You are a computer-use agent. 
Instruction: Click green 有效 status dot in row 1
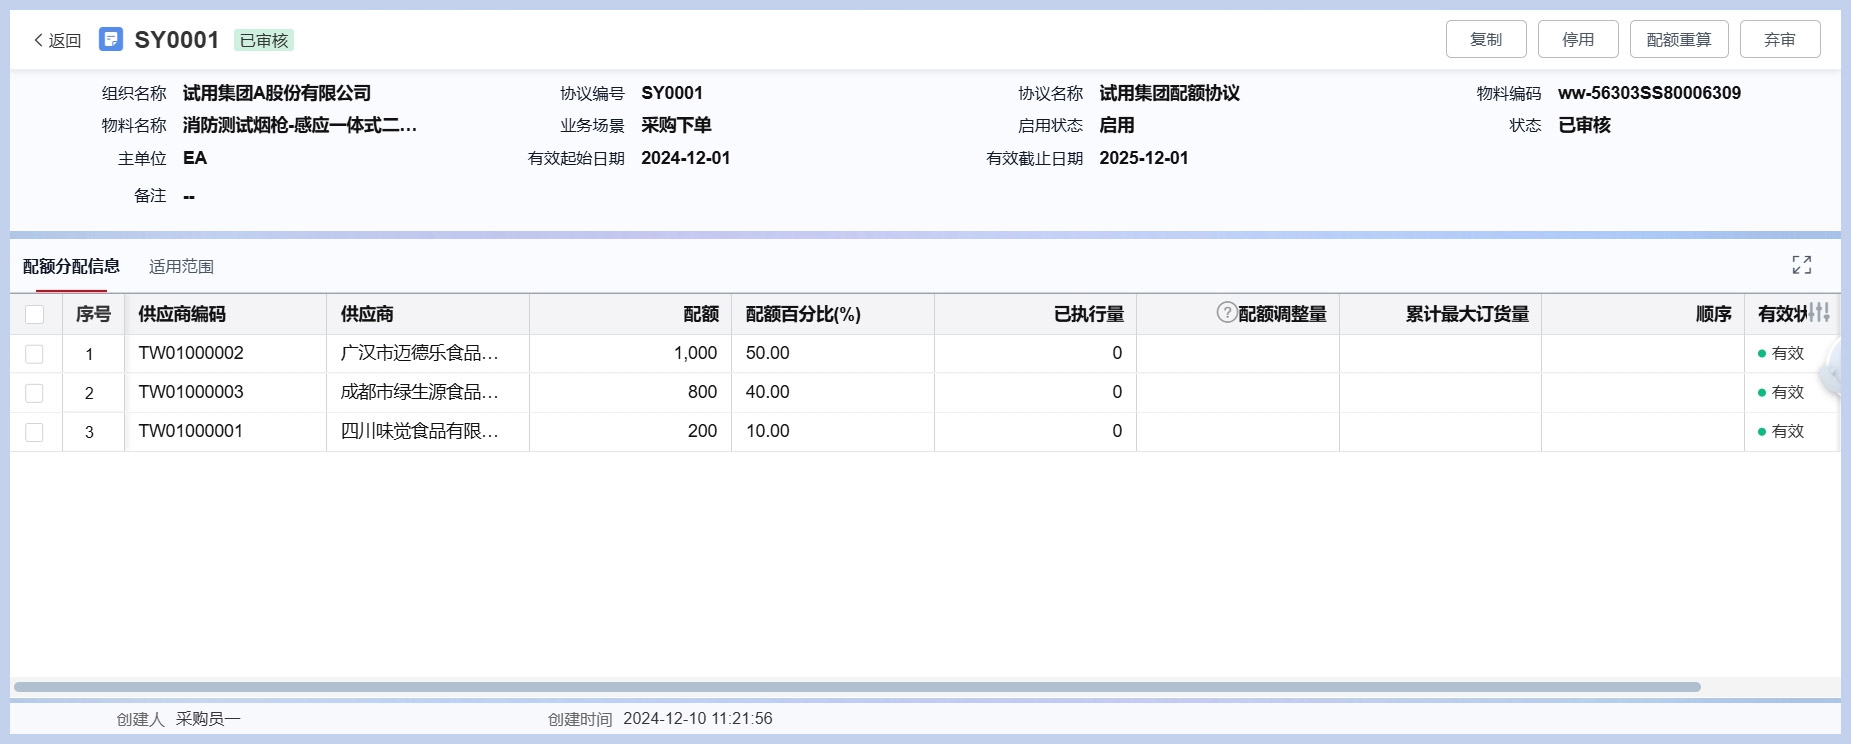1762,353
